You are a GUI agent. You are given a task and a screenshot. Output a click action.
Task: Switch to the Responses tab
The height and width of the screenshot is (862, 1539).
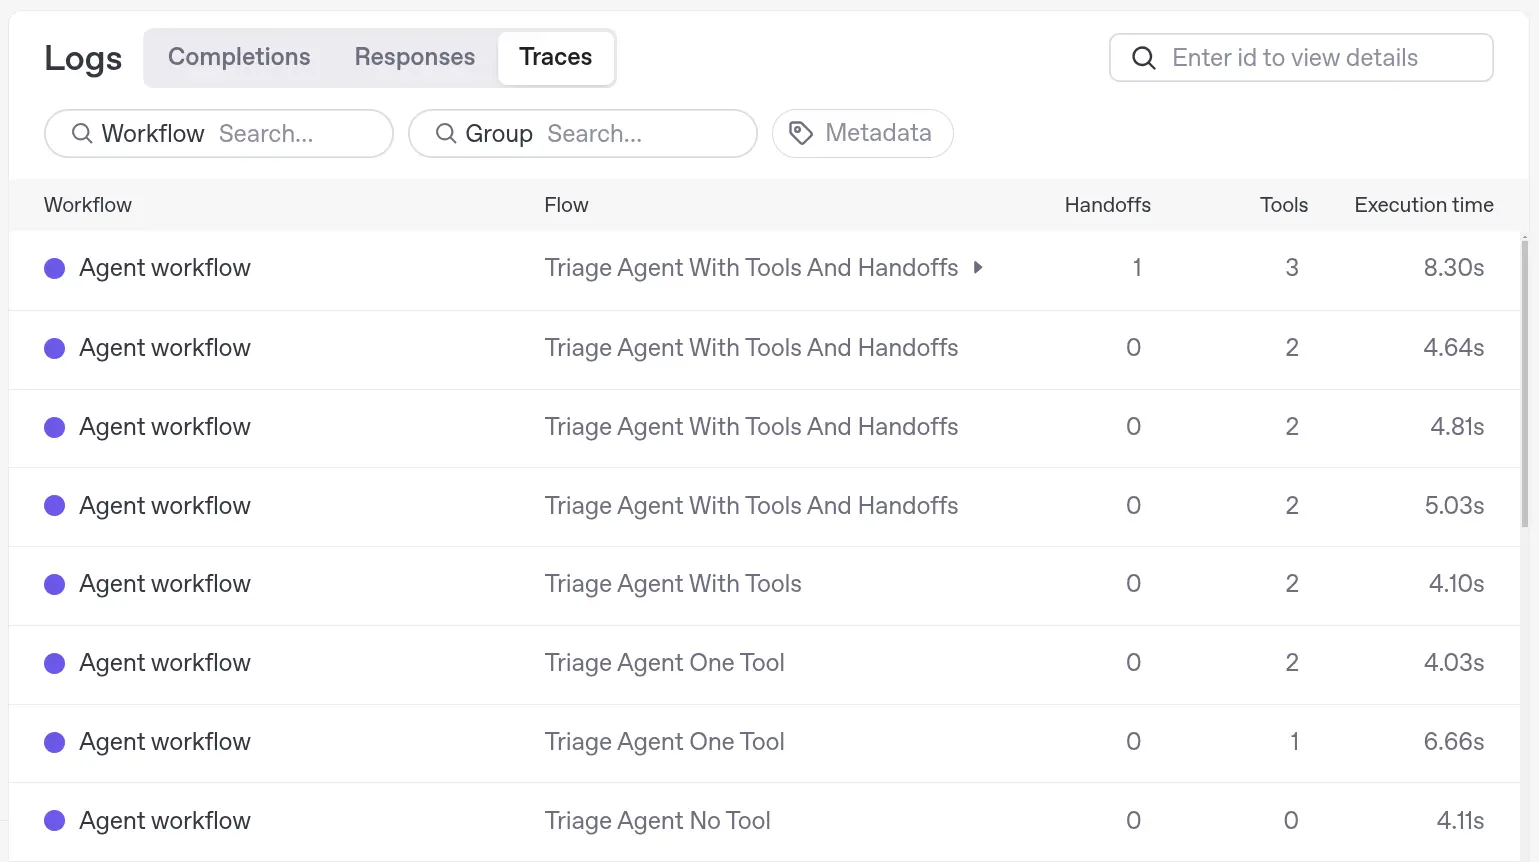[x=414, y=57]
